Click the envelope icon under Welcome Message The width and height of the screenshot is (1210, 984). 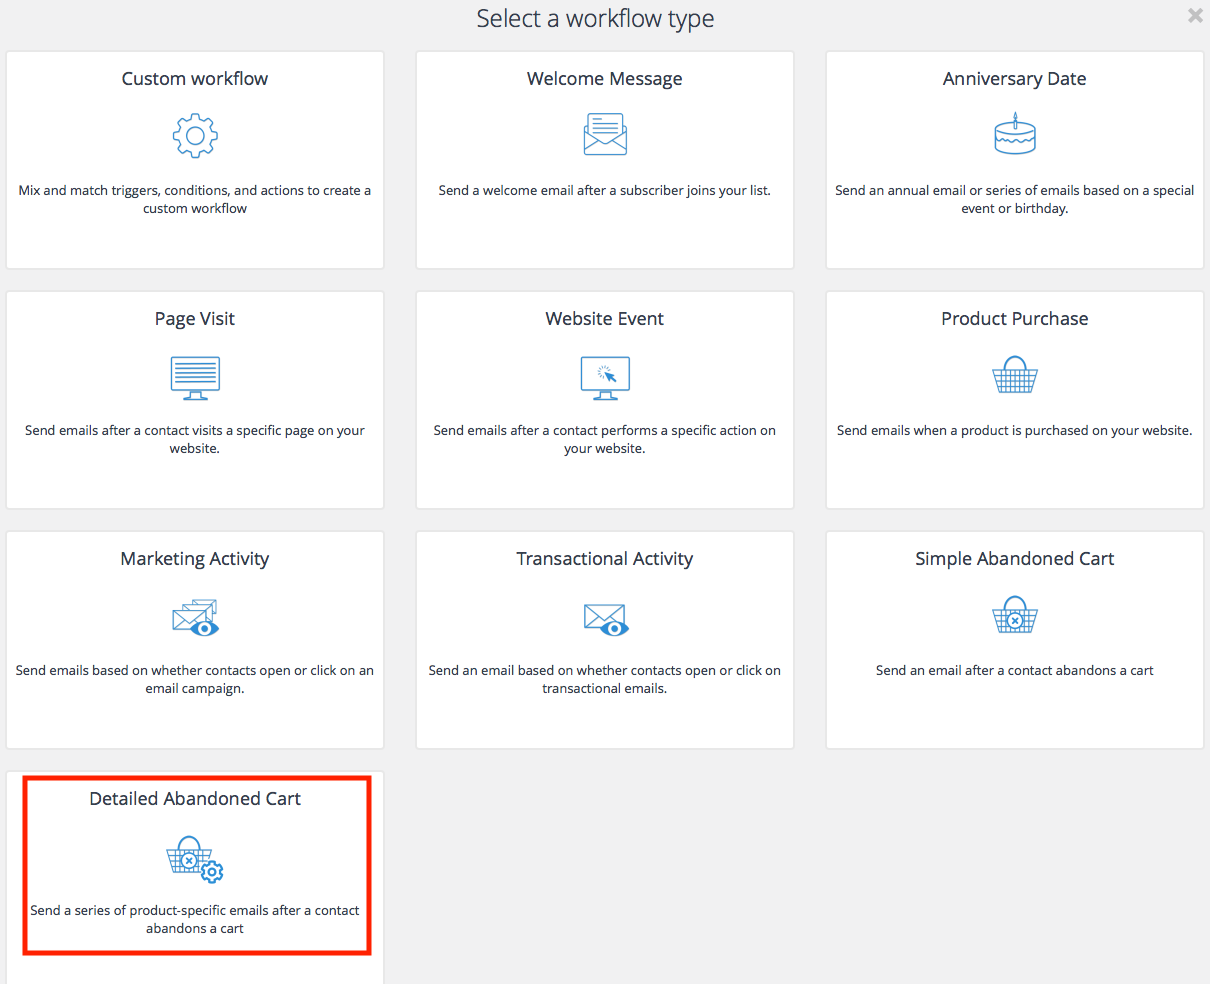pyautogui.click(x=605, y=135)
